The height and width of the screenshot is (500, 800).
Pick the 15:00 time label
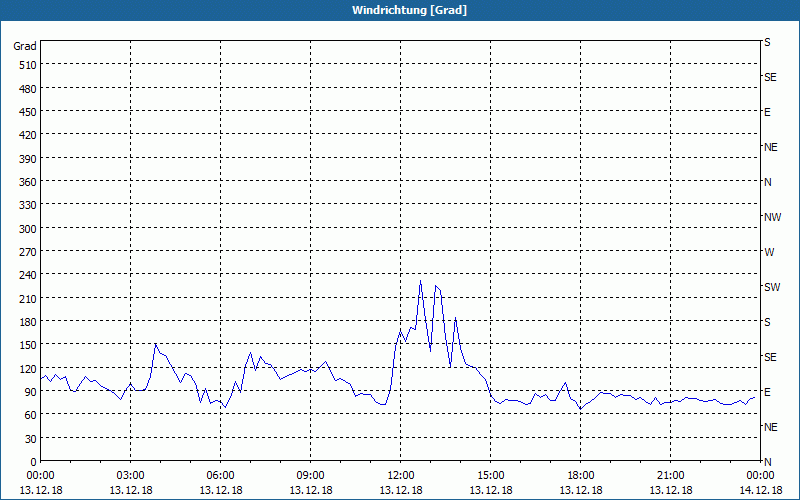[491, 476]
